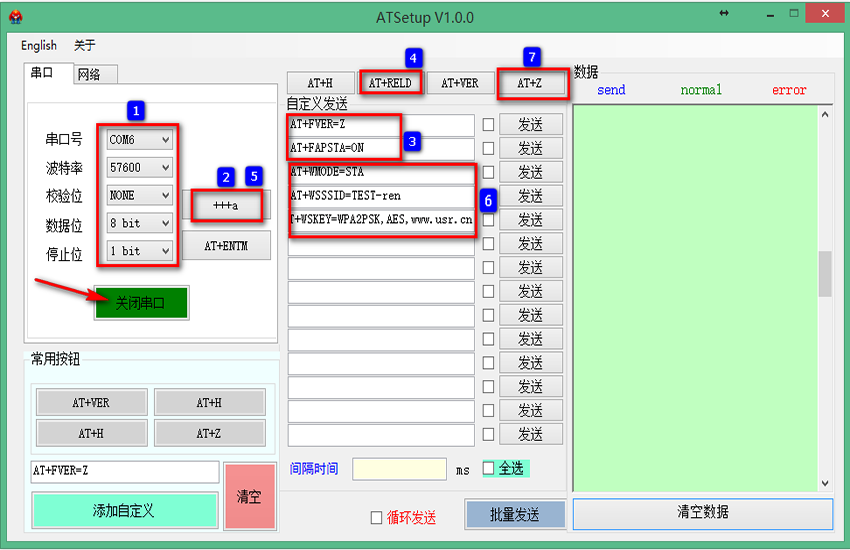Open the 校验位 NONE dropdown
The height and width of the screenshot is (550, 850).
click(x=139, y=196)
